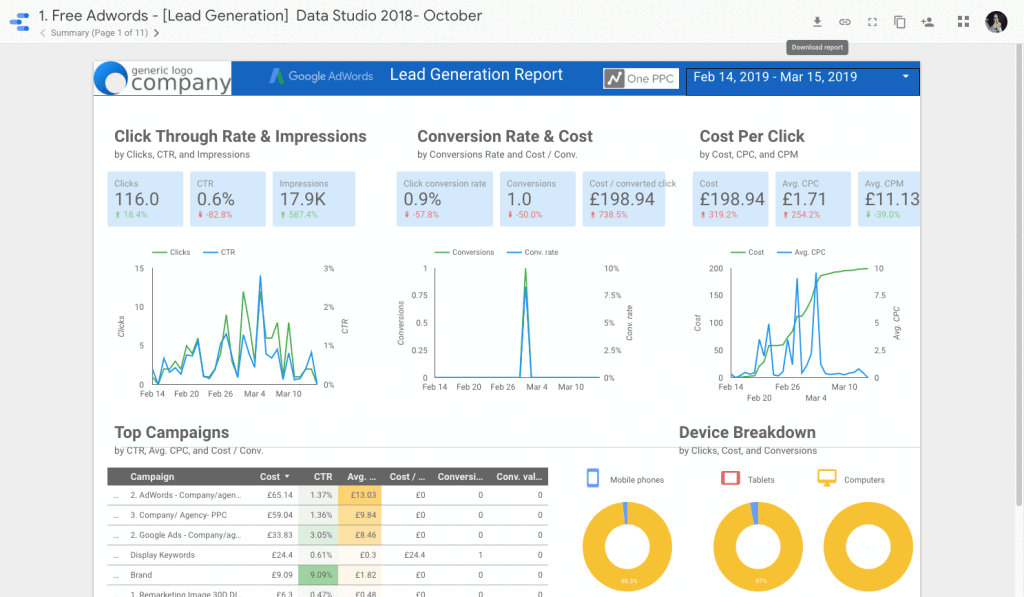Download the report with the download icon
Image resolution: width=1024 pixels, height=597 pixels.
(817, 22)
